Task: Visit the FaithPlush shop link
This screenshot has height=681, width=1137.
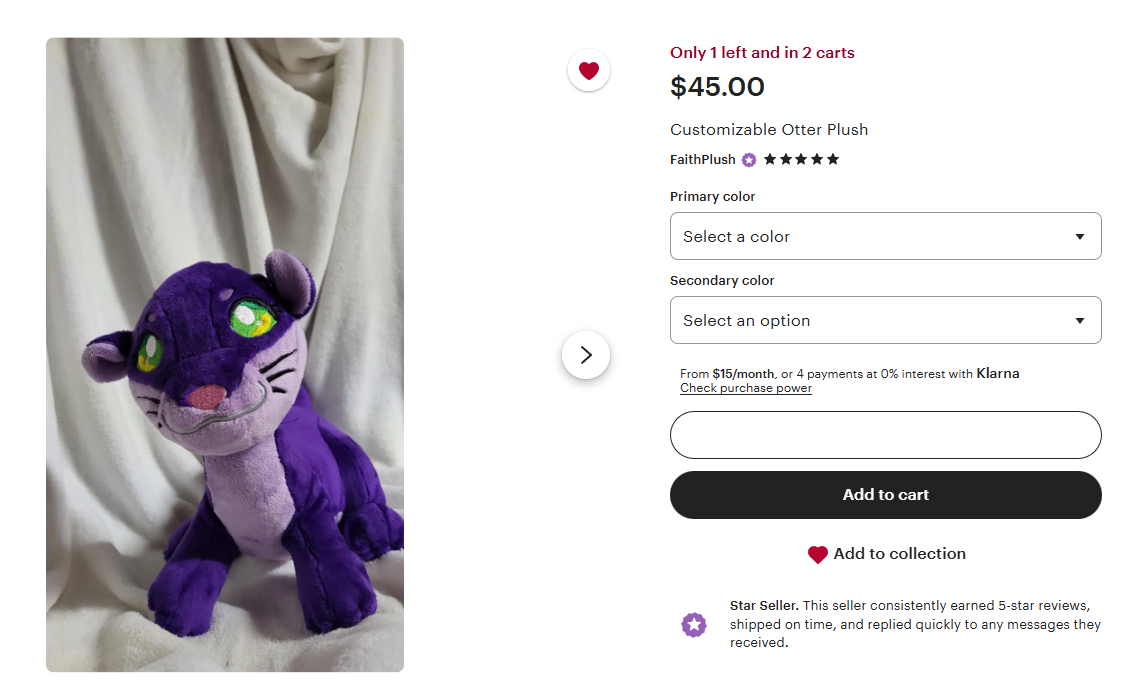Action: click(702, 160)
